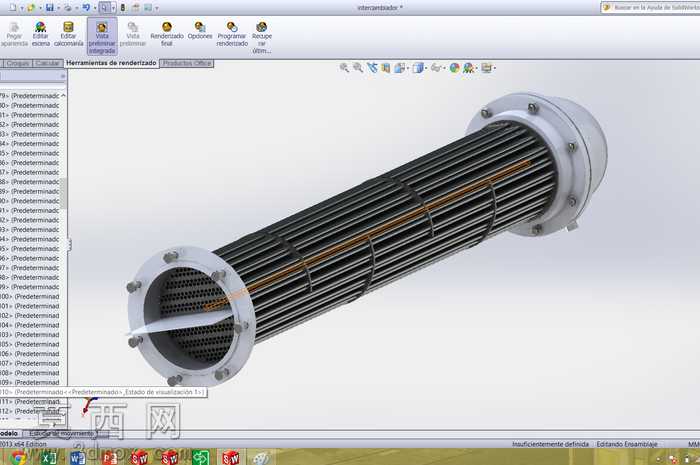Click the Apply Scene icon
This screenshot has width=700, height=465.
point(468,68)
